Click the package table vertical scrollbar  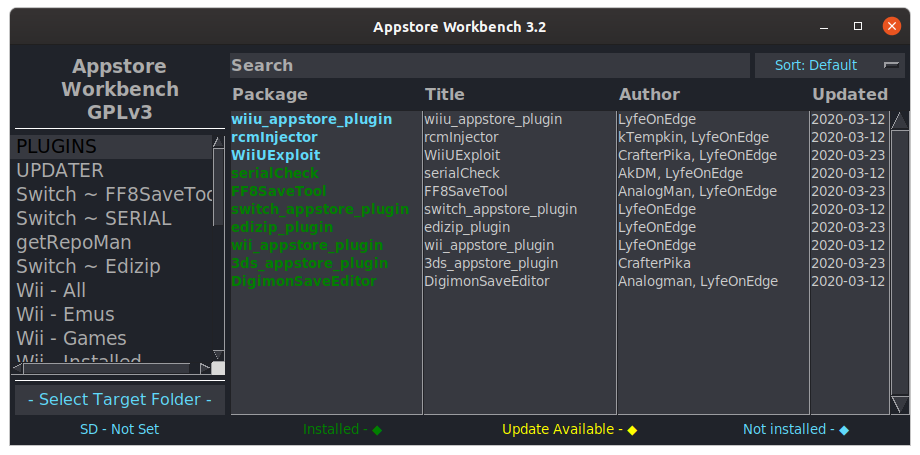899,263
